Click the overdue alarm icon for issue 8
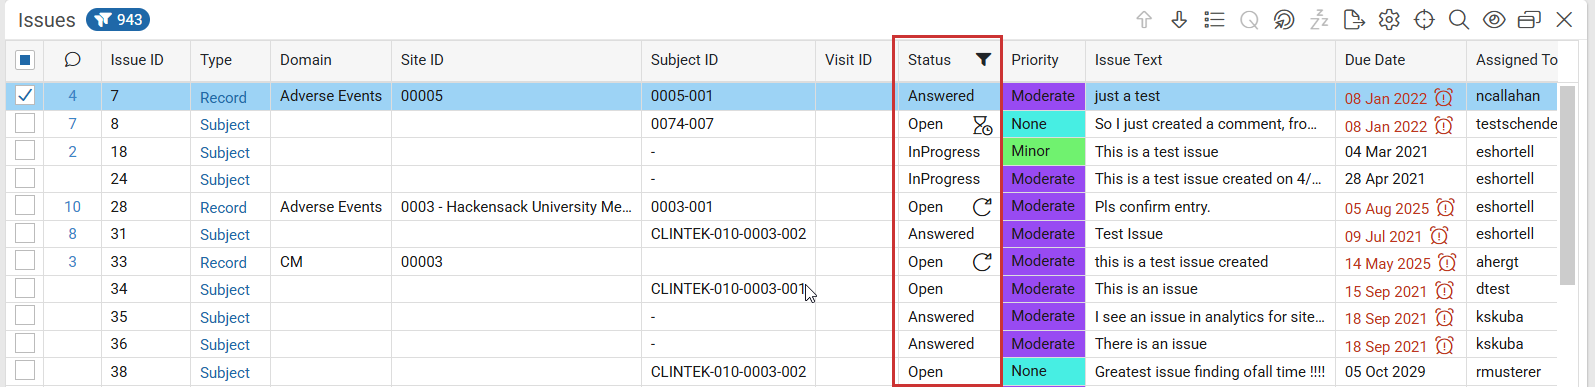This screenshot has width=1595, height=387. pos(1443,125)
